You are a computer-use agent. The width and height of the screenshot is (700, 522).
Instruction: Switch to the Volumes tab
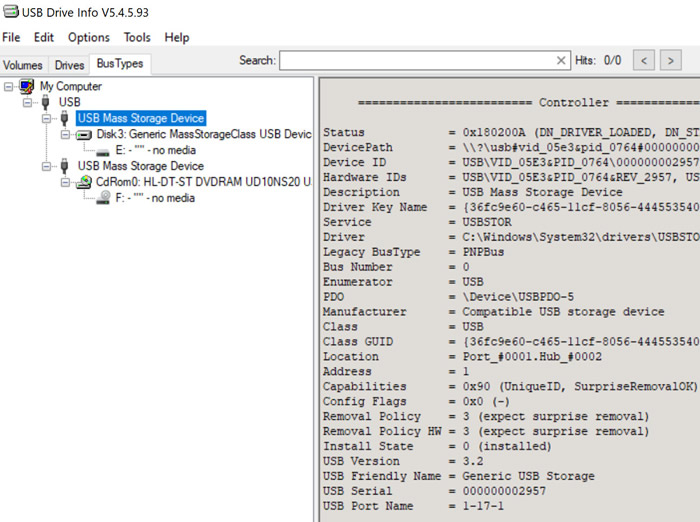23,65
